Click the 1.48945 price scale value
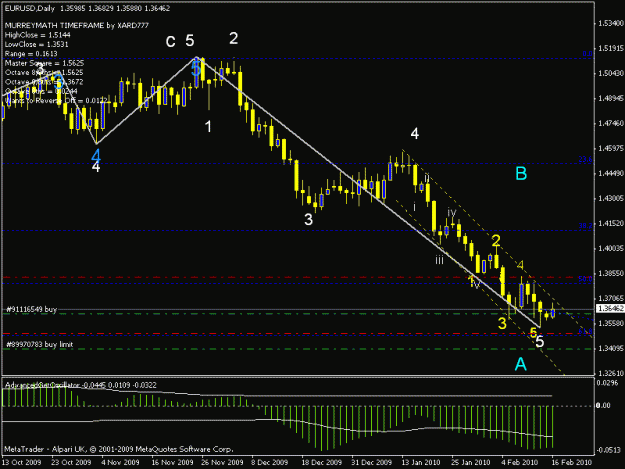The width and height of the screenshot is (625, 469). click(x=610, y=98)
